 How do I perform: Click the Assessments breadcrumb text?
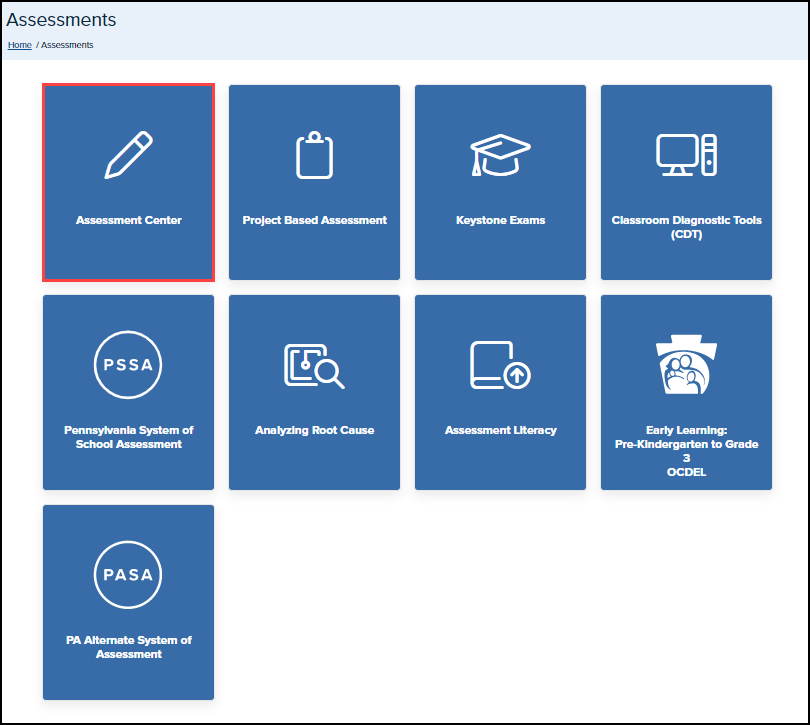click(x=67, y=45)
